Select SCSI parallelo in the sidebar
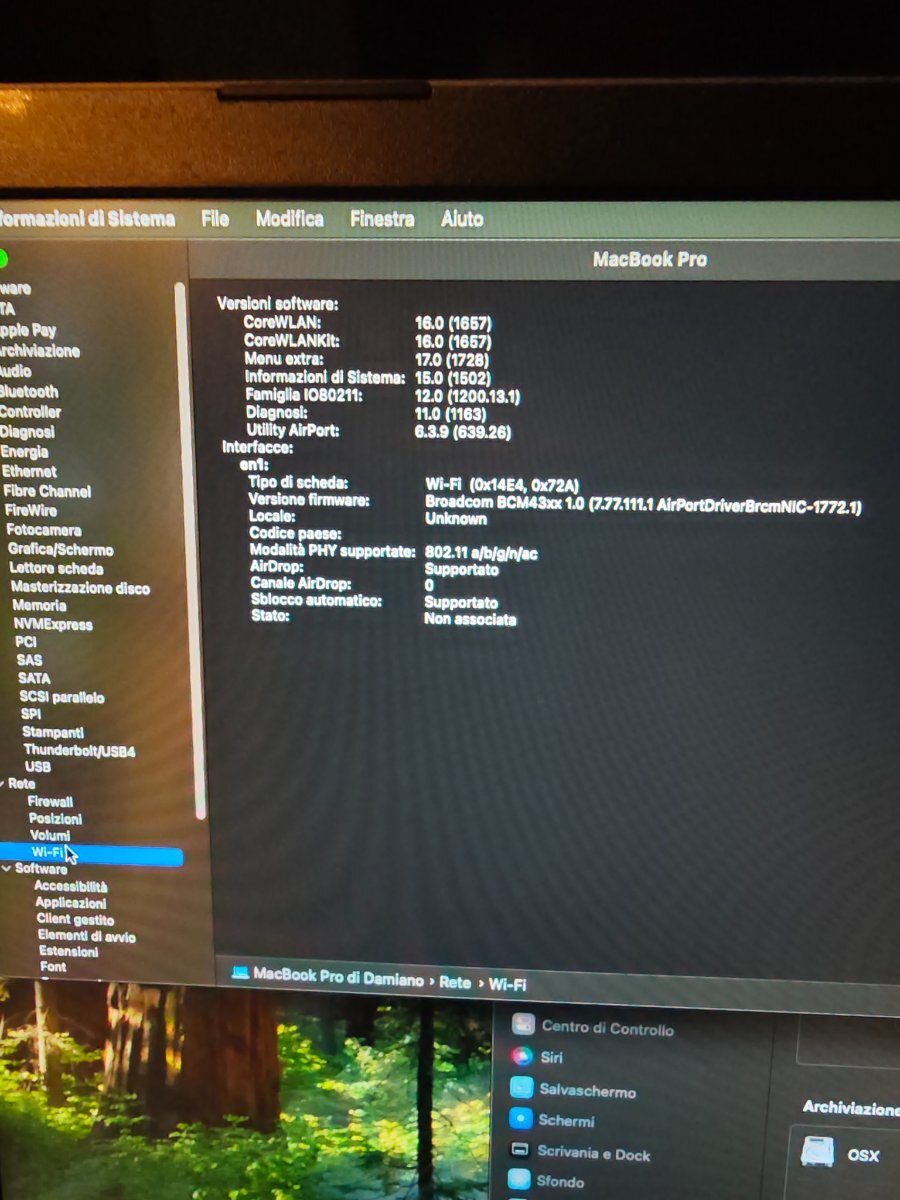This screenshot has width=900, height=1200. [63, 697]
